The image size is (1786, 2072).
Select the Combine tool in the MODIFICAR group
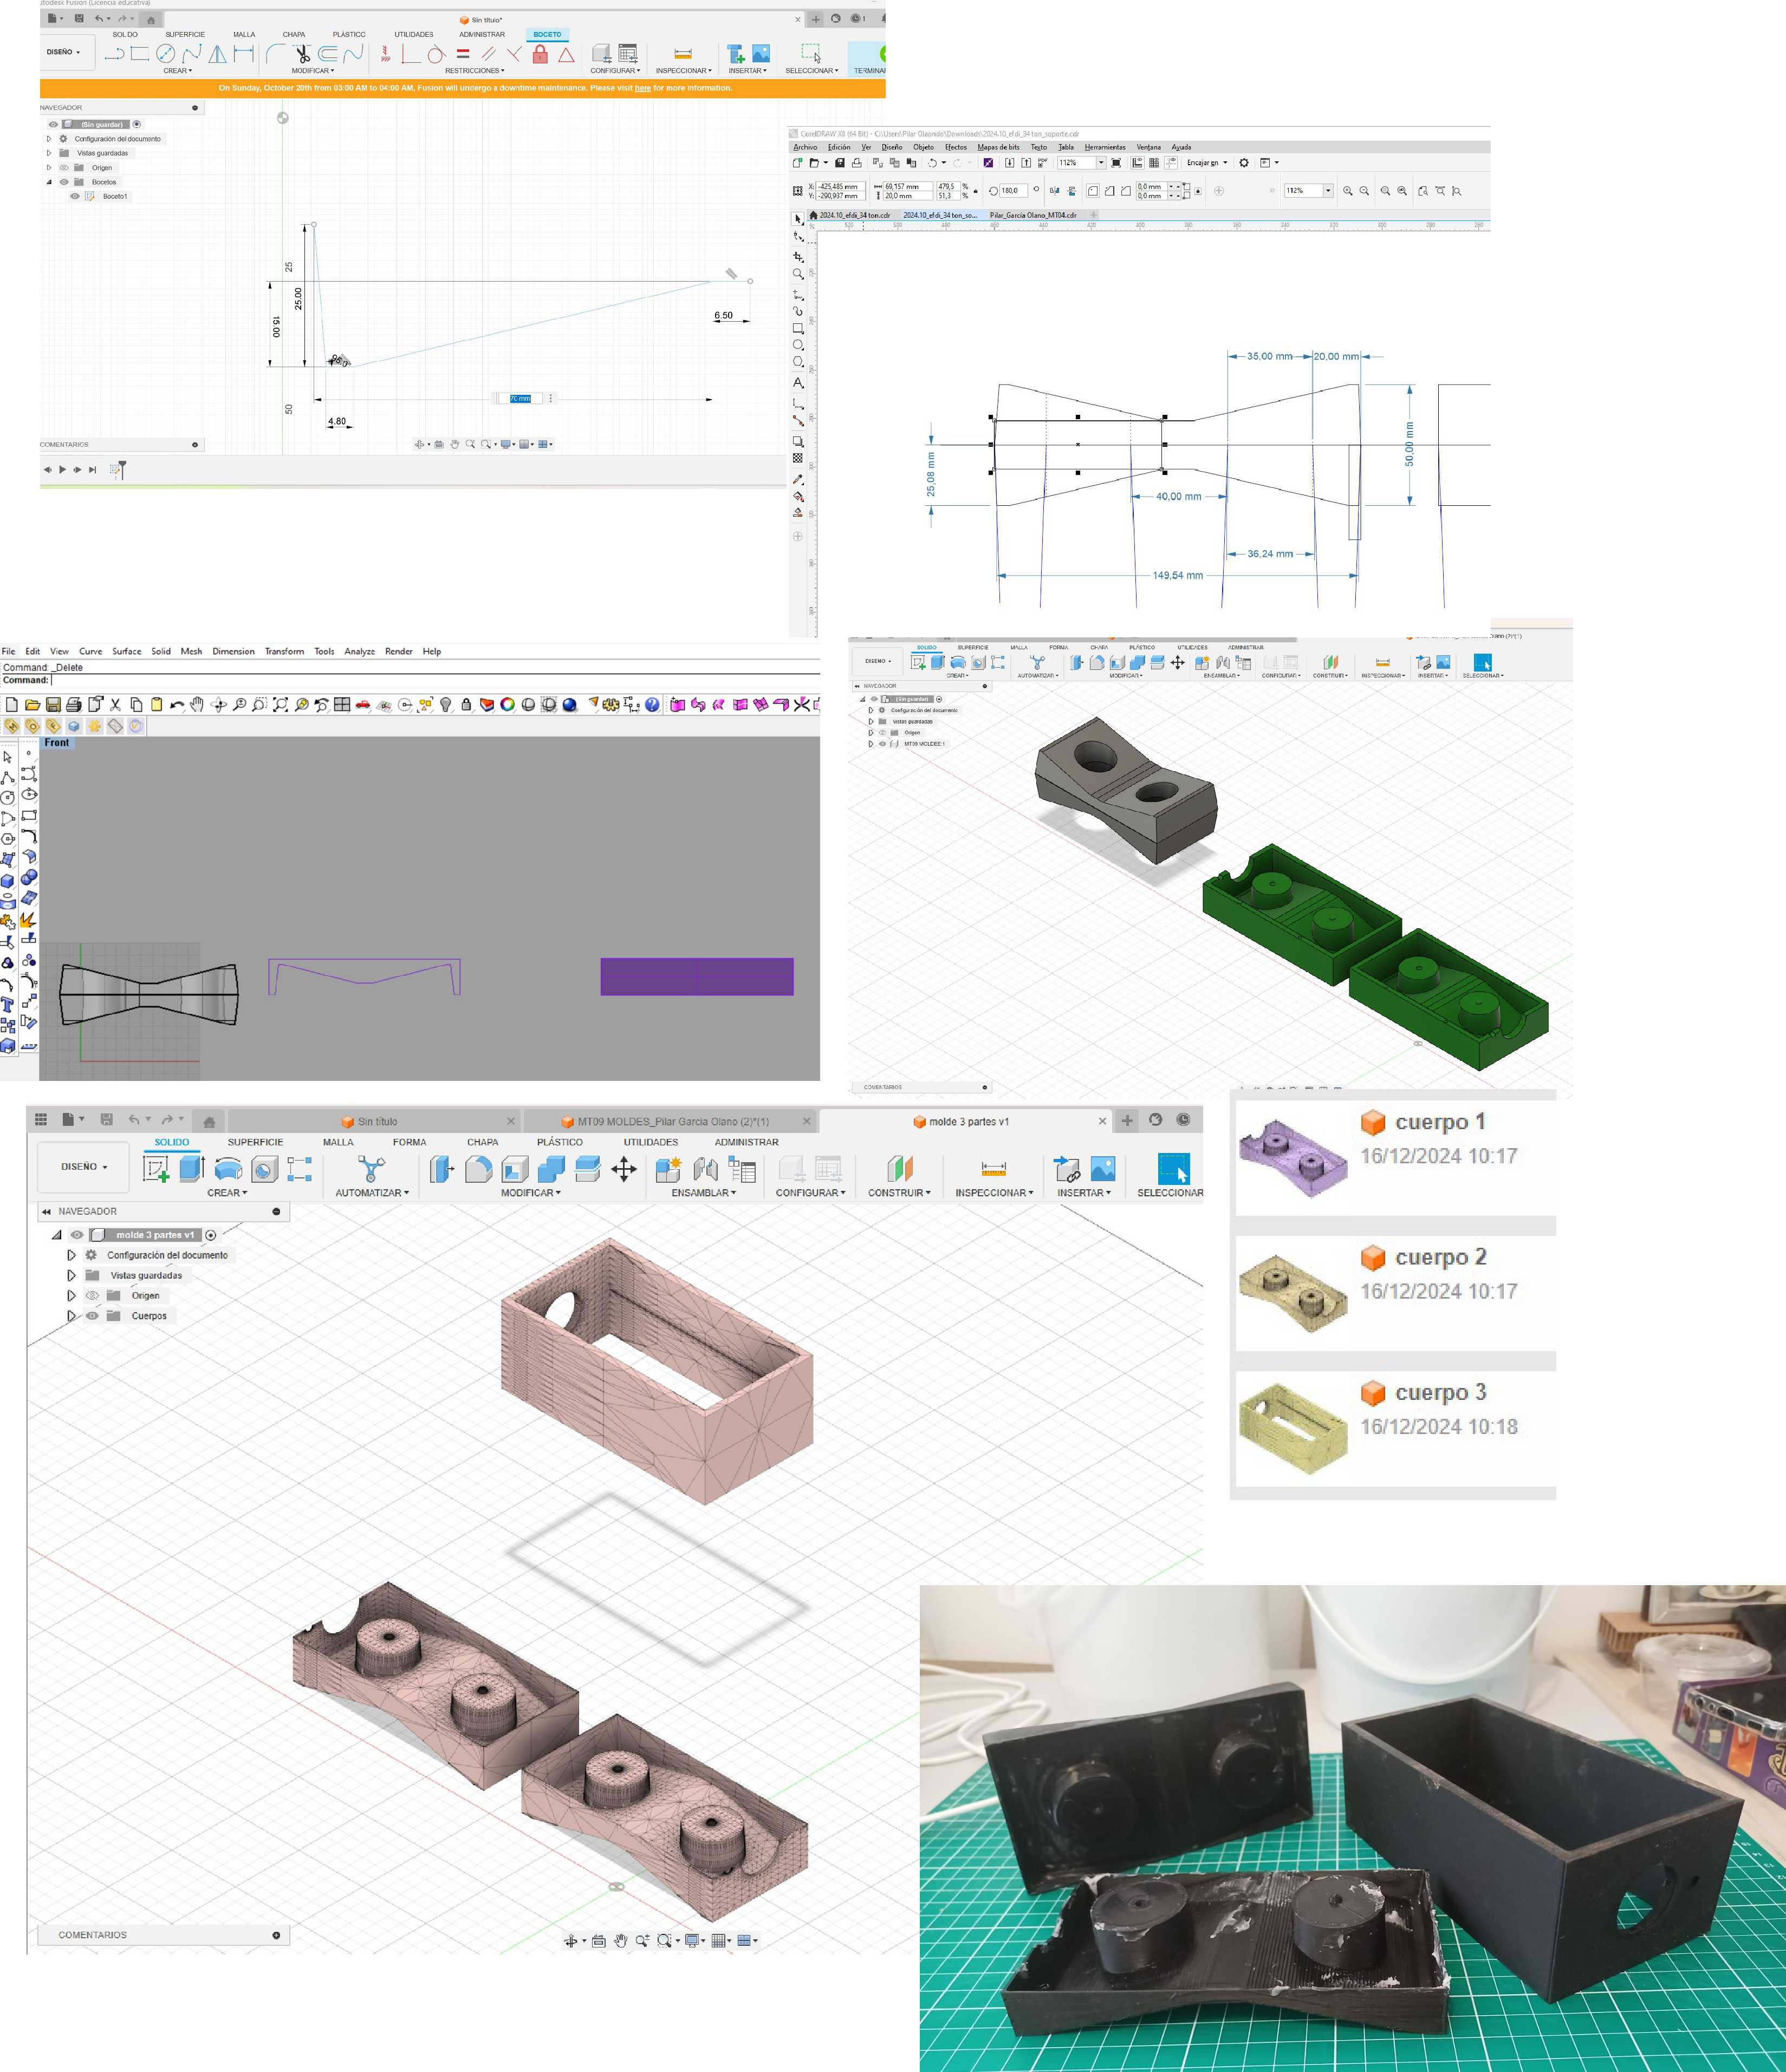[551, 1169]
